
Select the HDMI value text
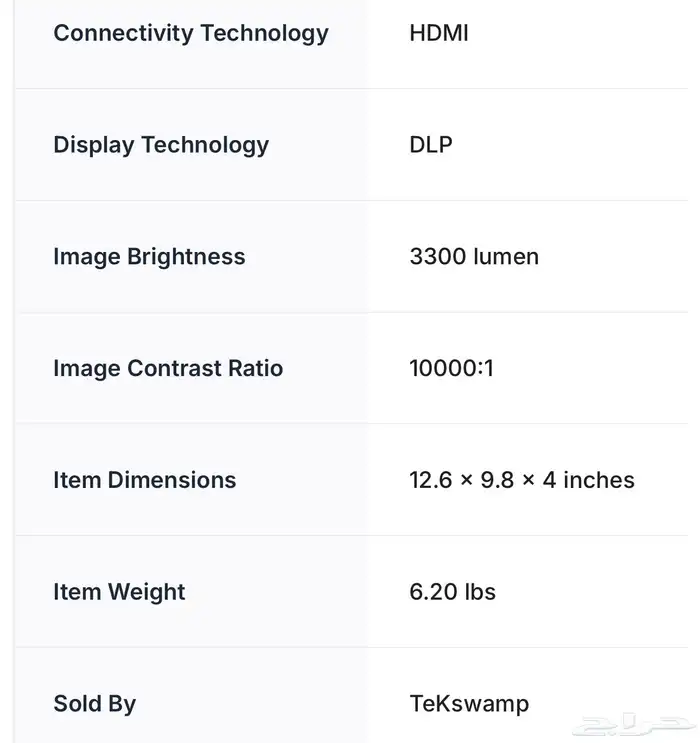439,33
